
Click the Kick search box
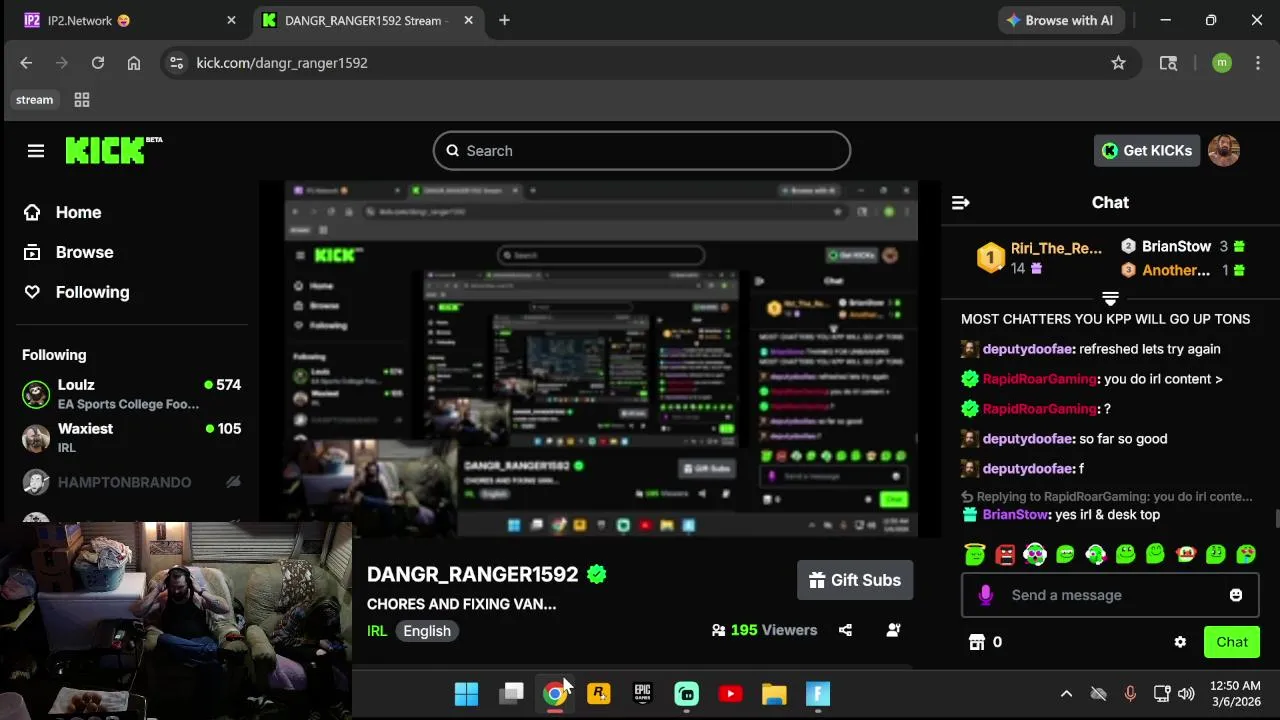[642, 151]
